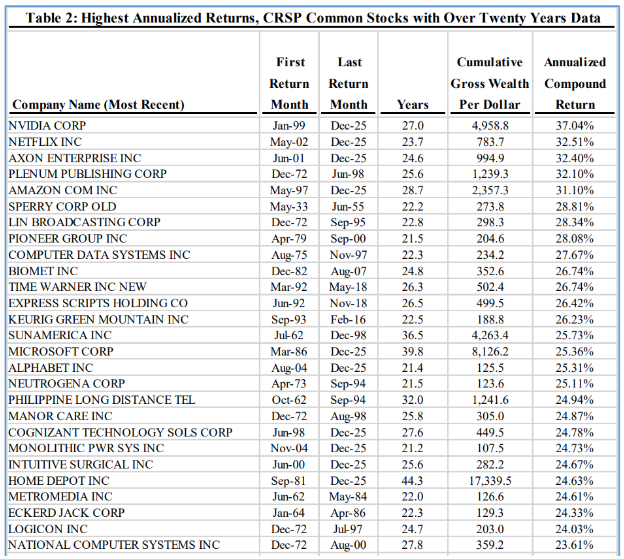Select NVIDIA's 37.04% annualized return cell
This screenshot has height=559, width=624.
pyautogui.click(x=575, y=126)
